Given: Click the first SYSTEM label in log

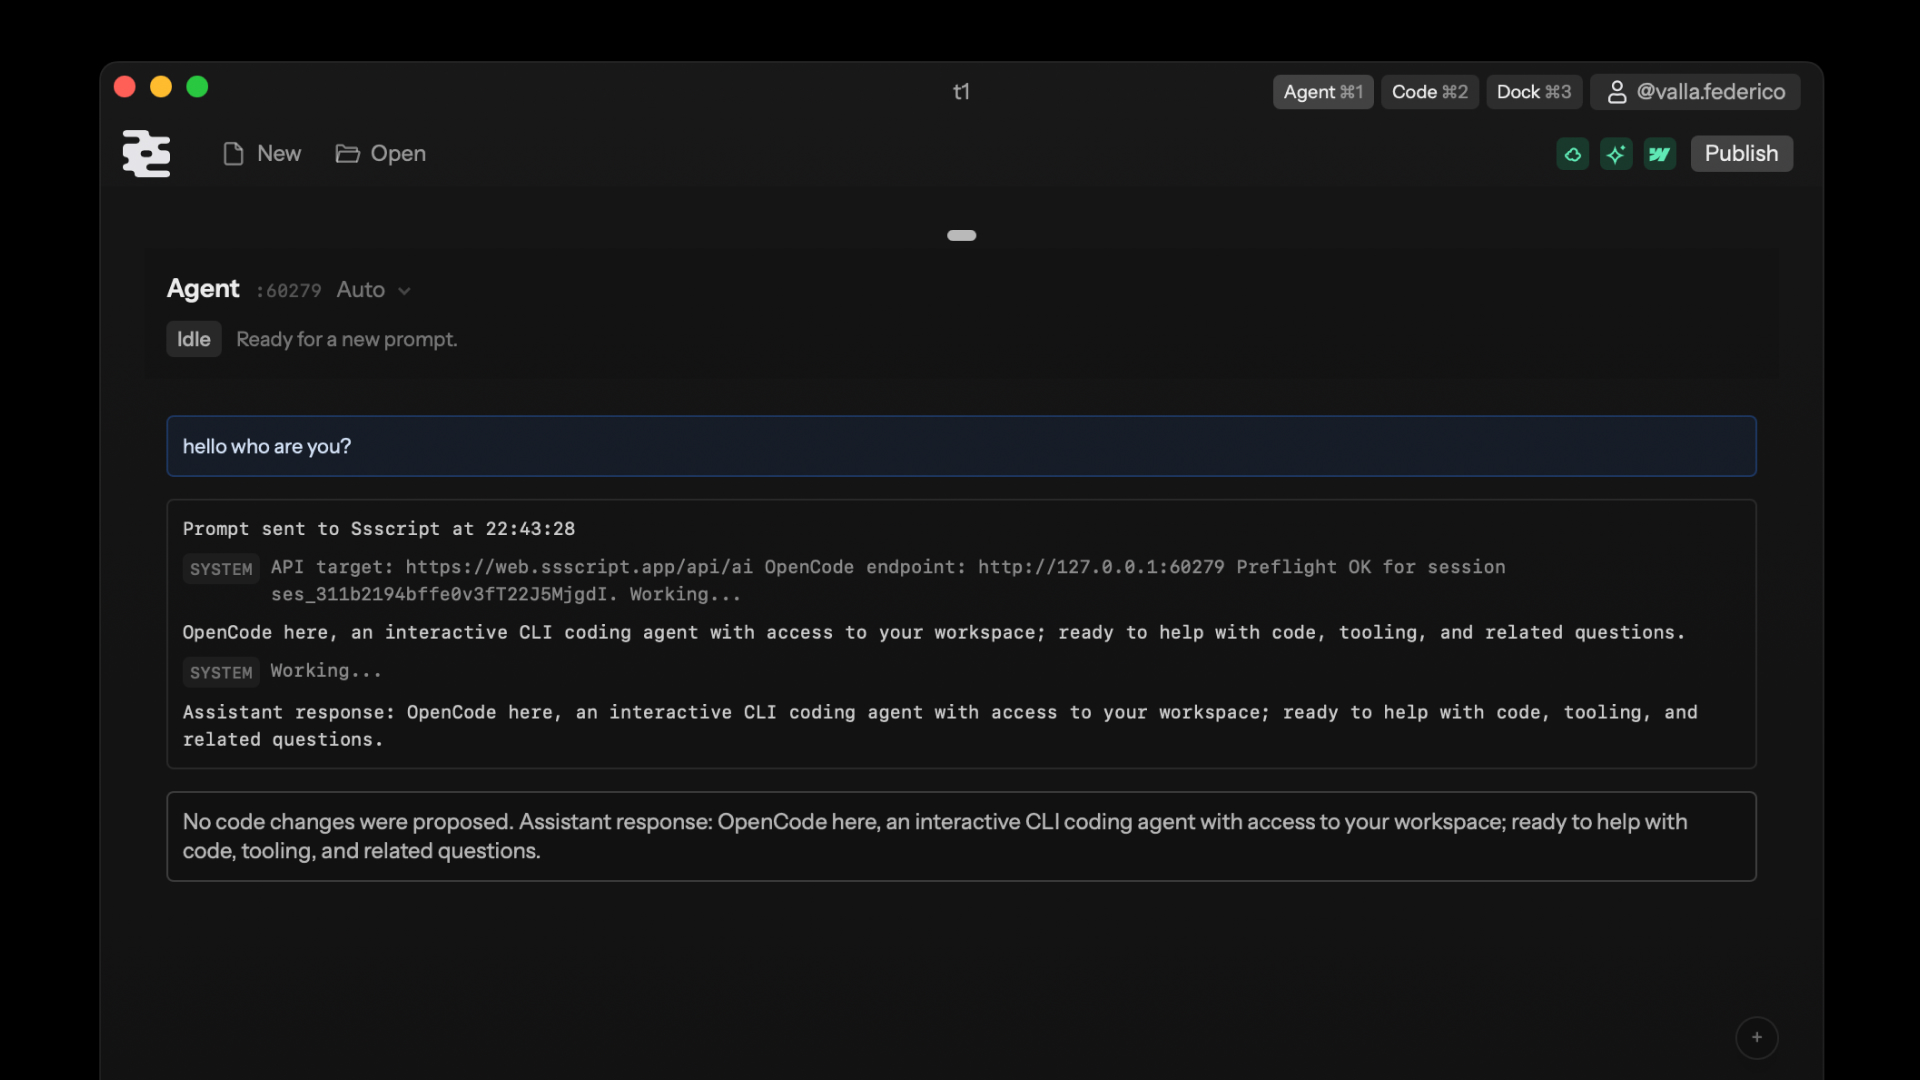Looking at the screenshot, I should point(221,569).
